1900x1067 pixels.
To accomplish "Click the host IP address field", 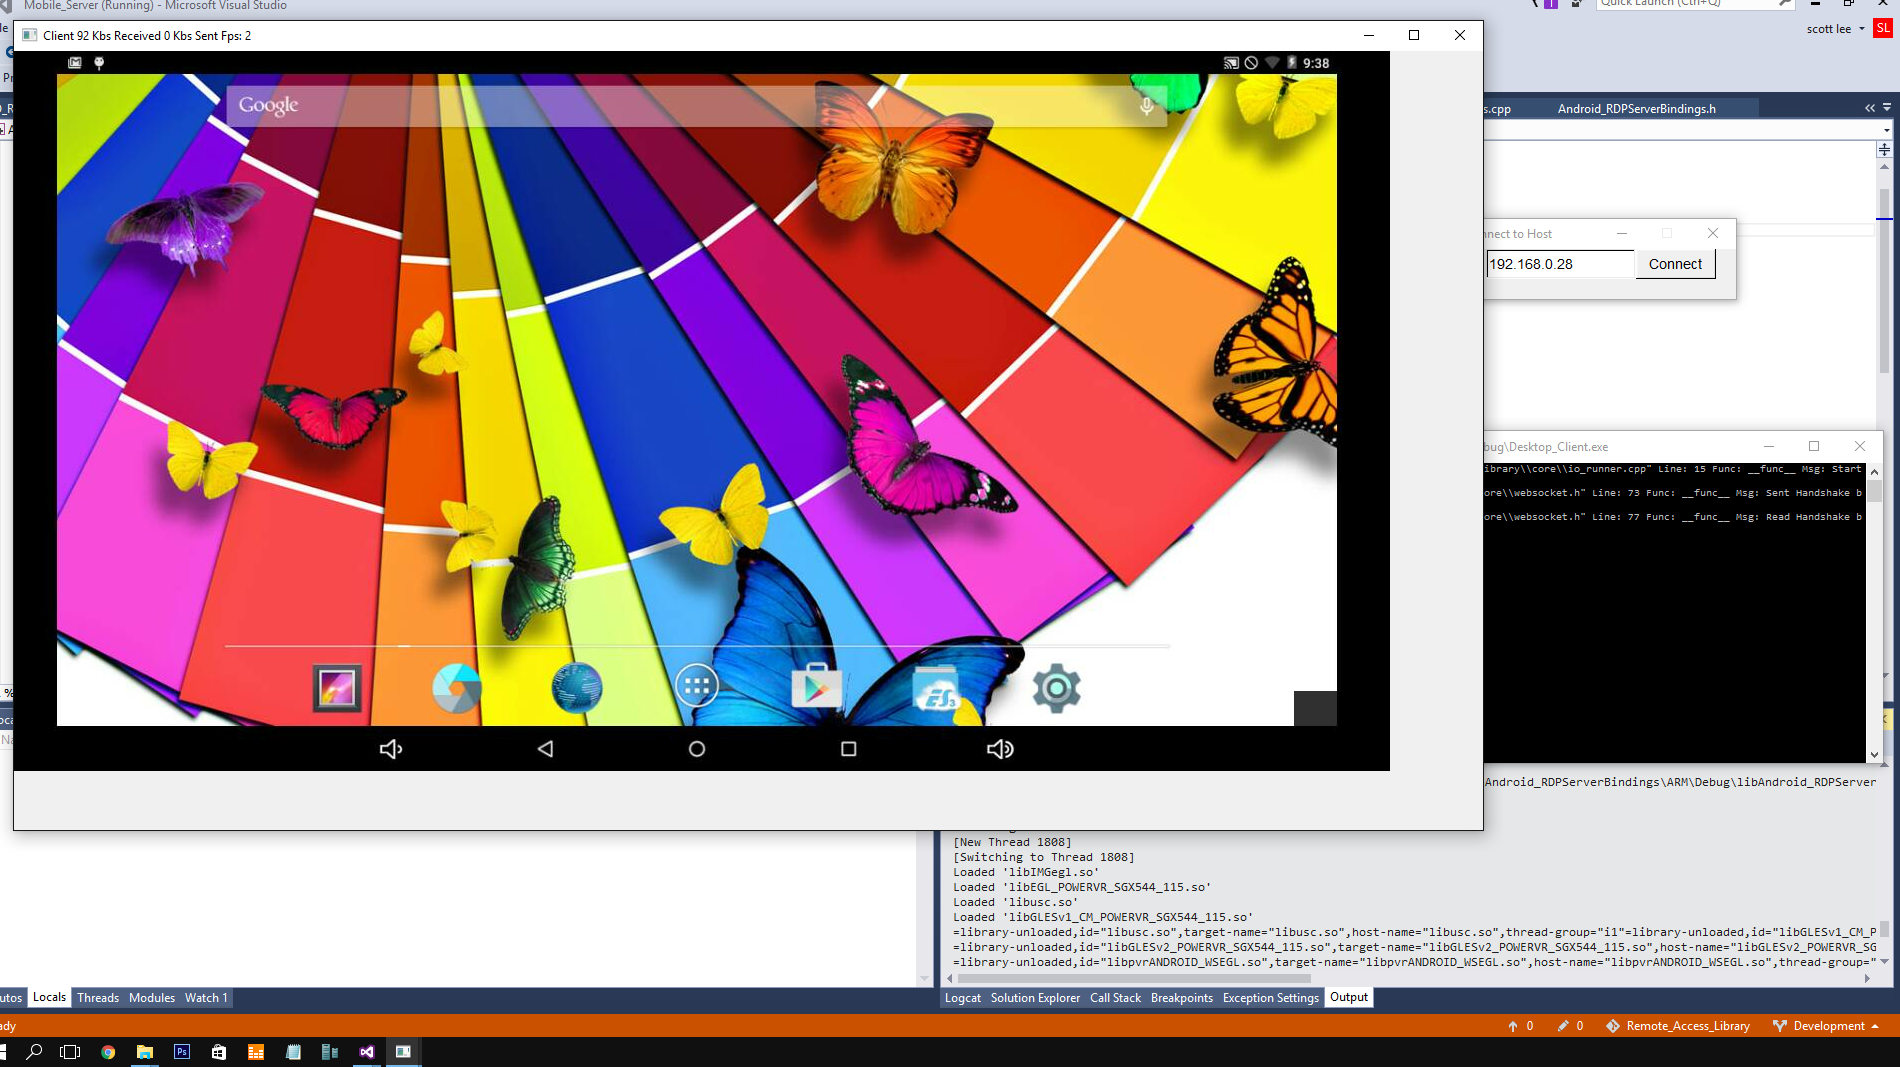I will (1559, 264).
